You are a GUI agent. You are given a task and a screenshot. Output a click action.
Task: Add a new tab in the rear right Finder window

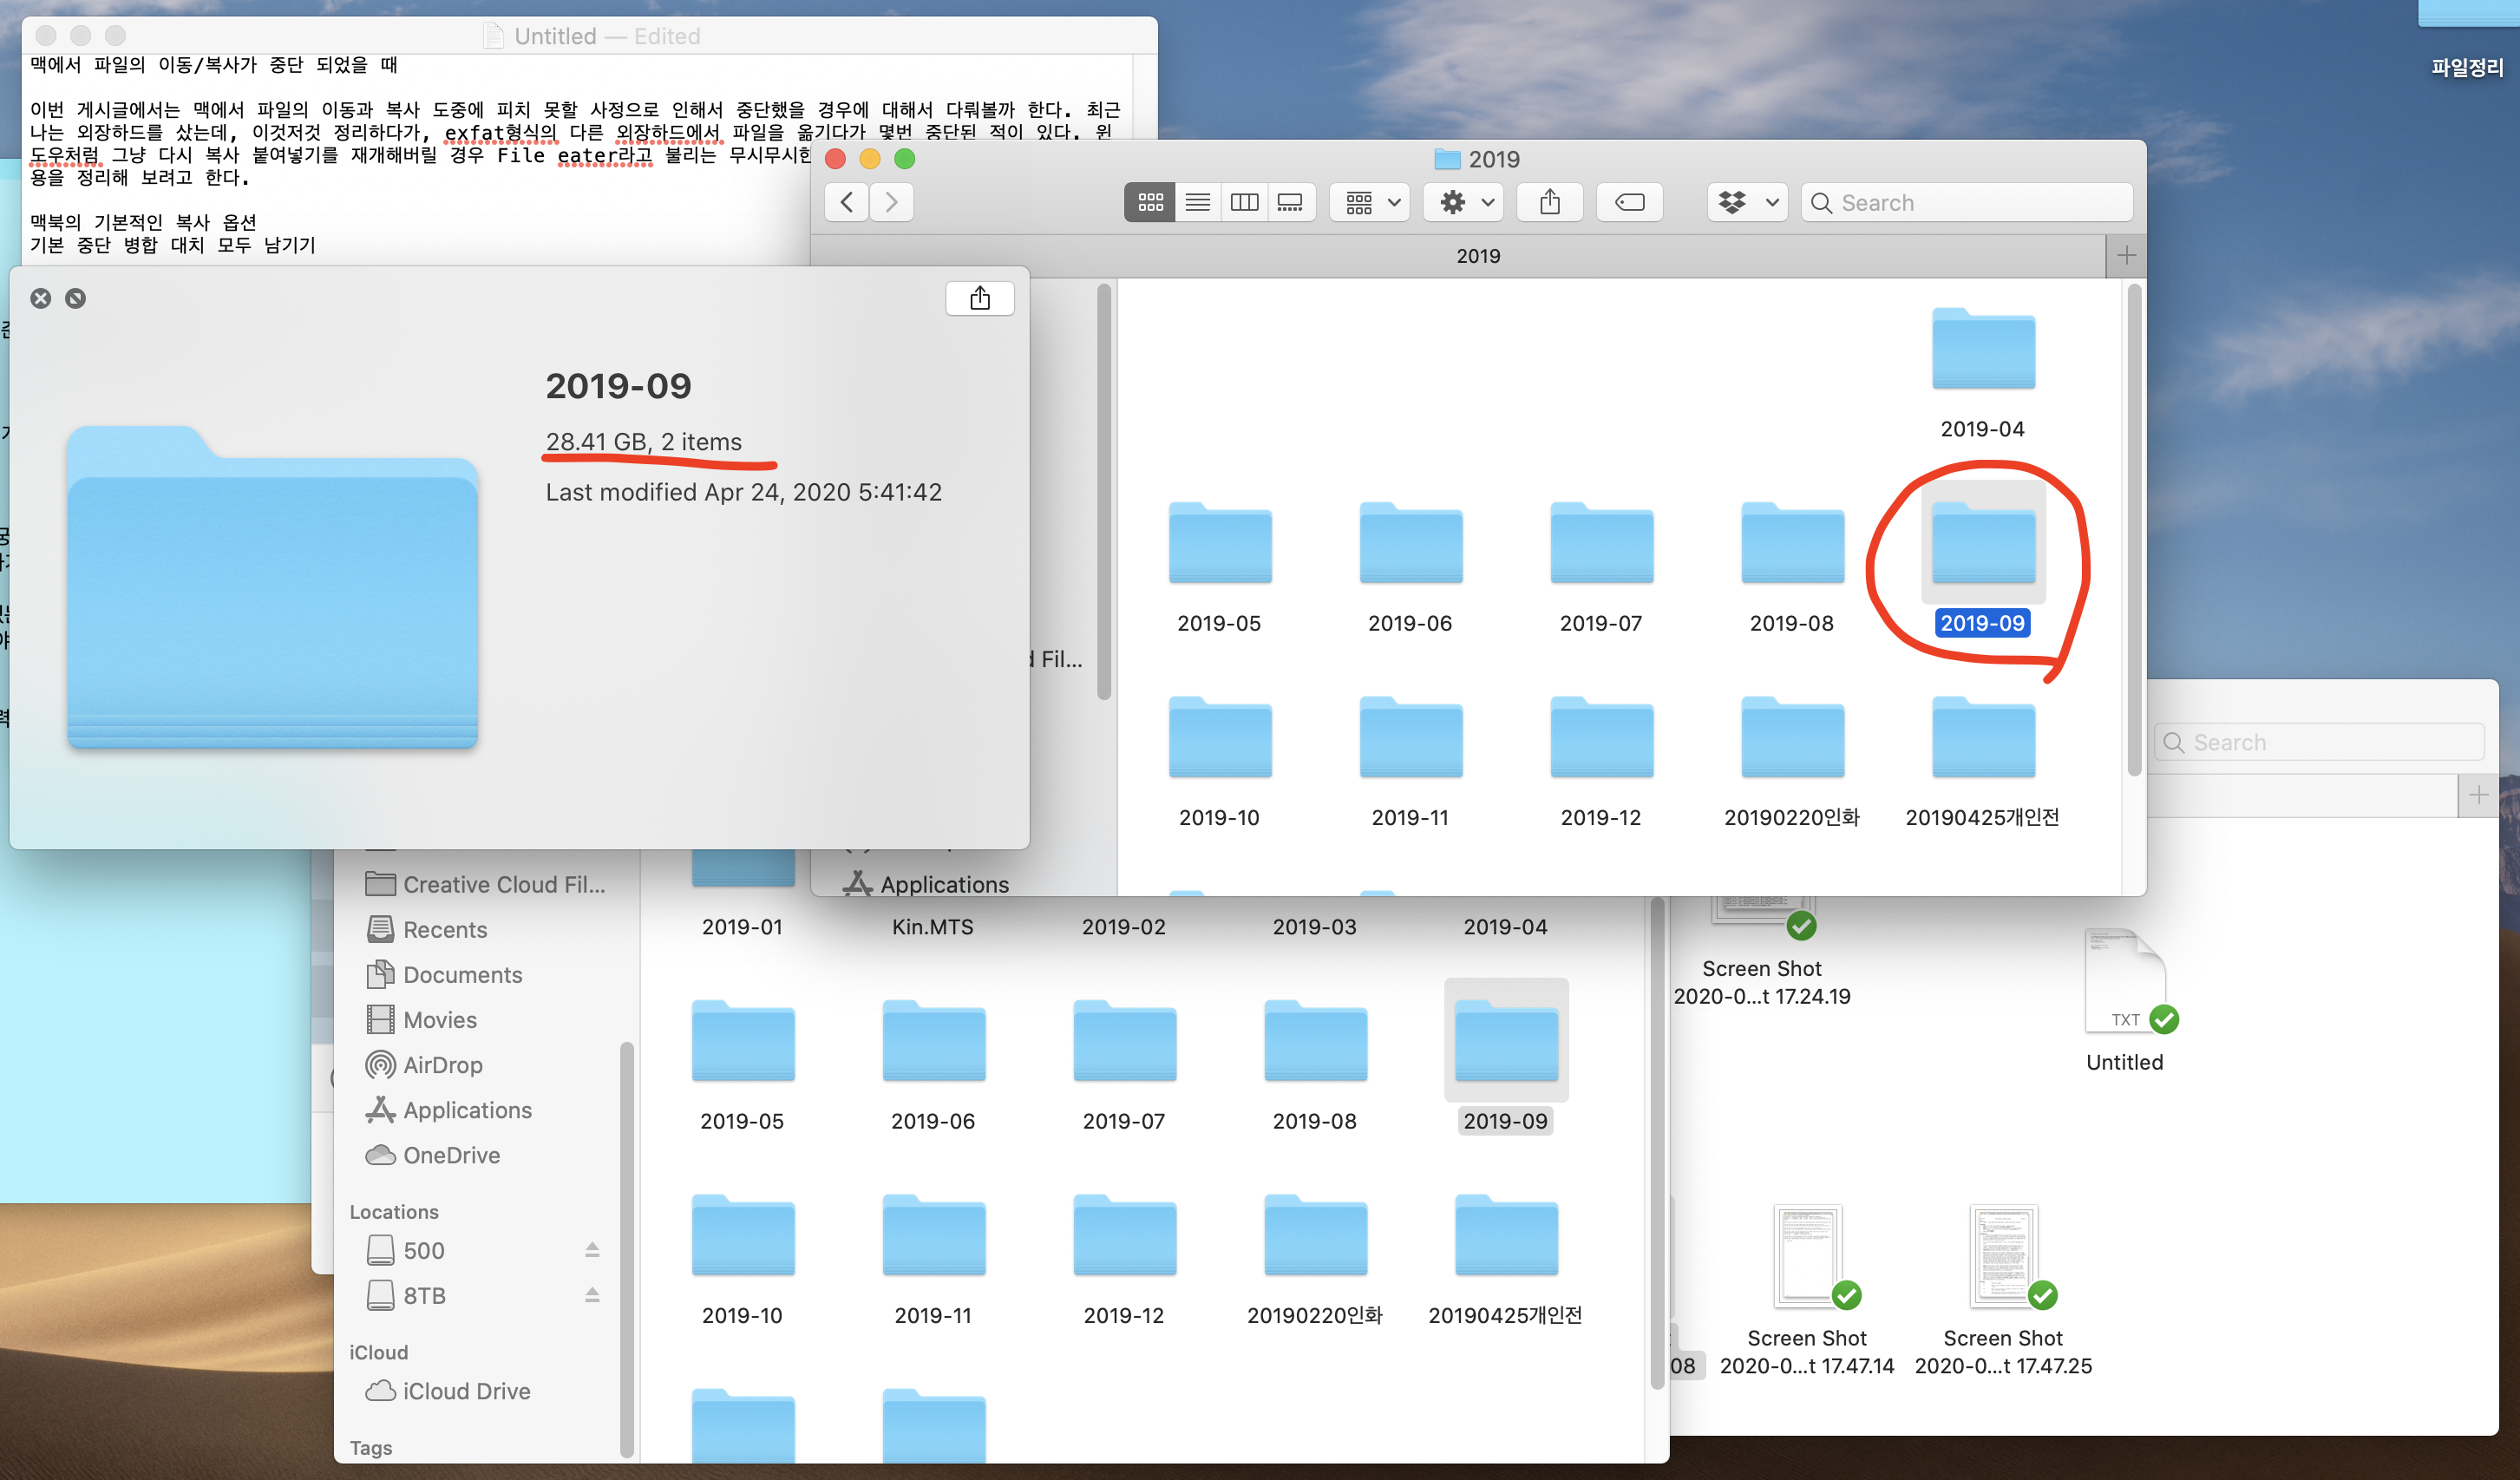coord(2478,796)
